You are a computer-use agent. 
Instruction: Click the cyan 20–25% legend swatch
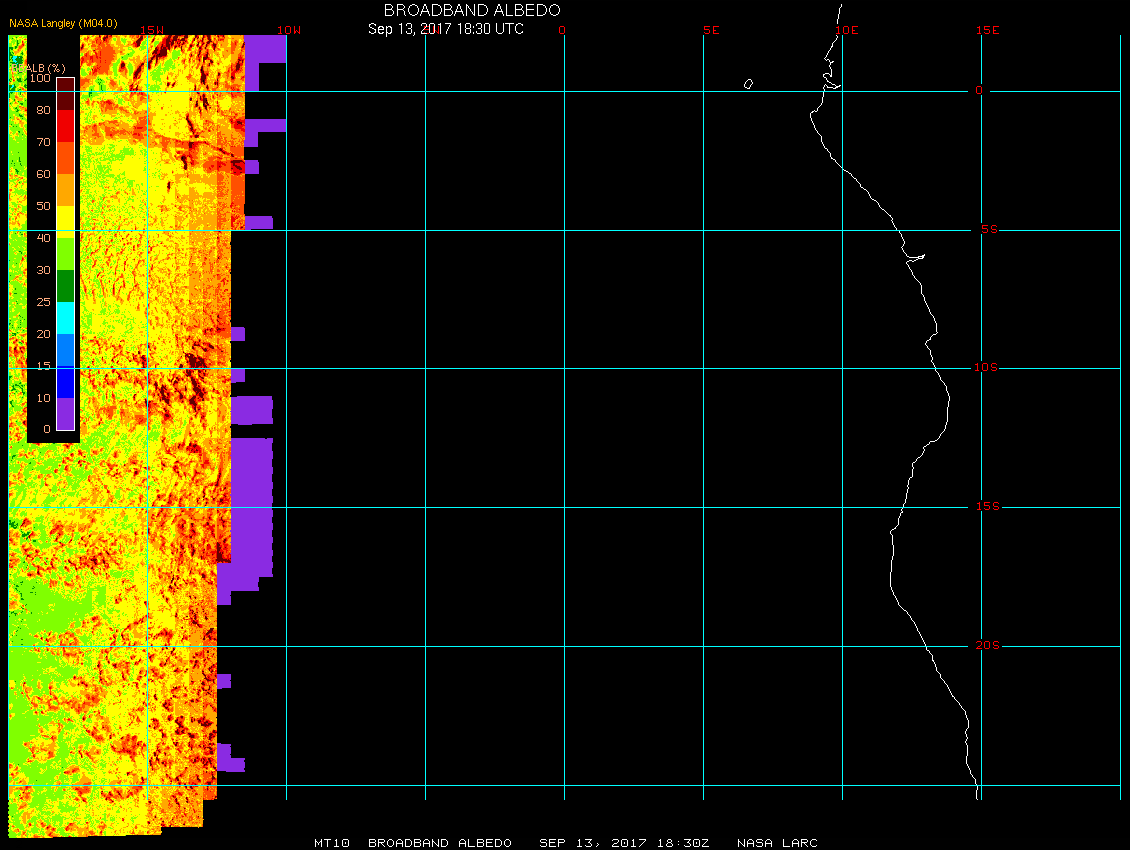[x=65, y=318]
